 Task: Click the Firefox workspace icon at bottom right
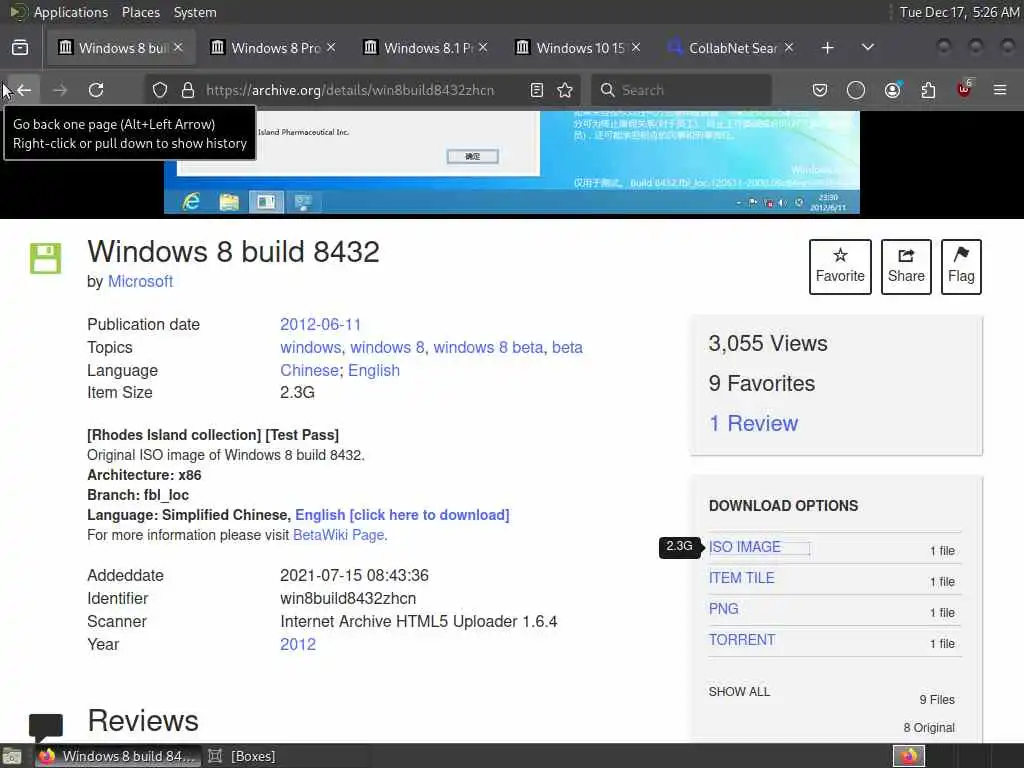click(x=910, y=756)
